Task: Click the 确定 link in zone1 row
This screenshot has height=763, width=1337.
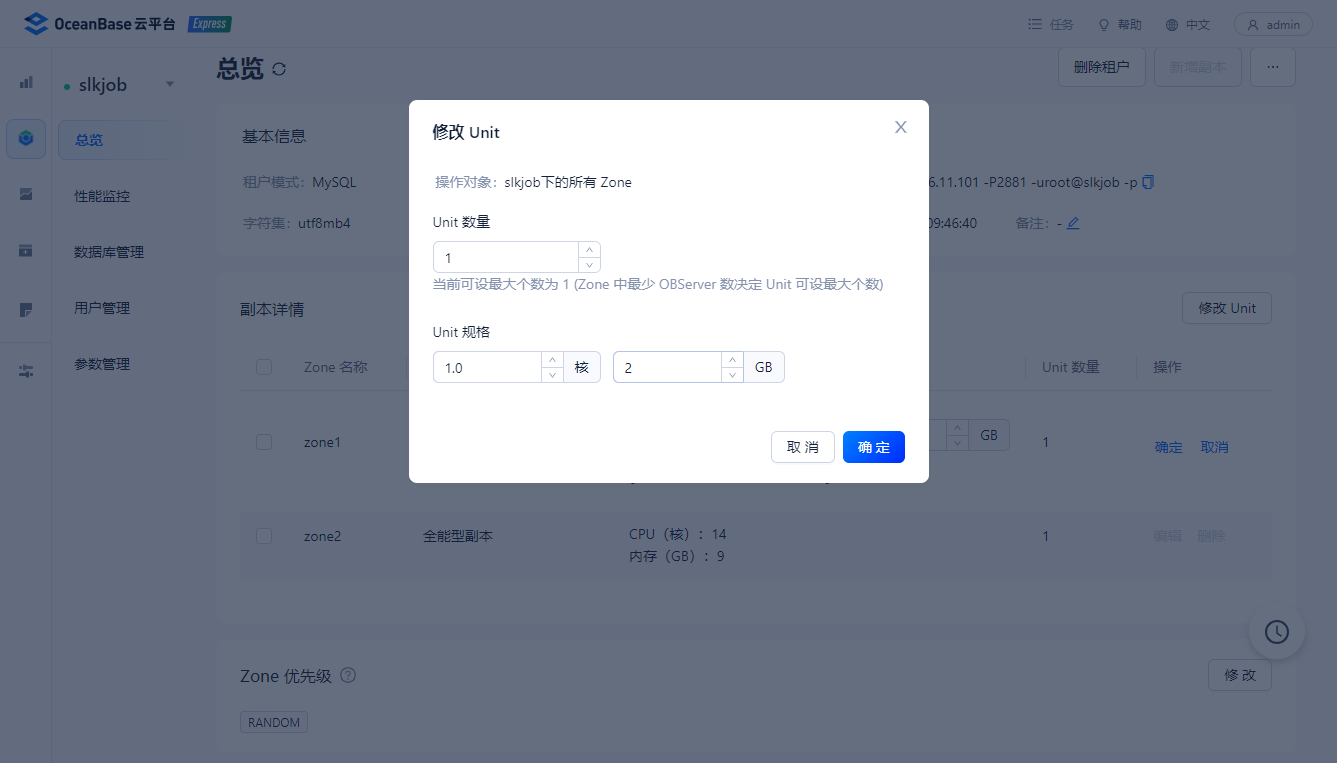Action: [1169, 447]
